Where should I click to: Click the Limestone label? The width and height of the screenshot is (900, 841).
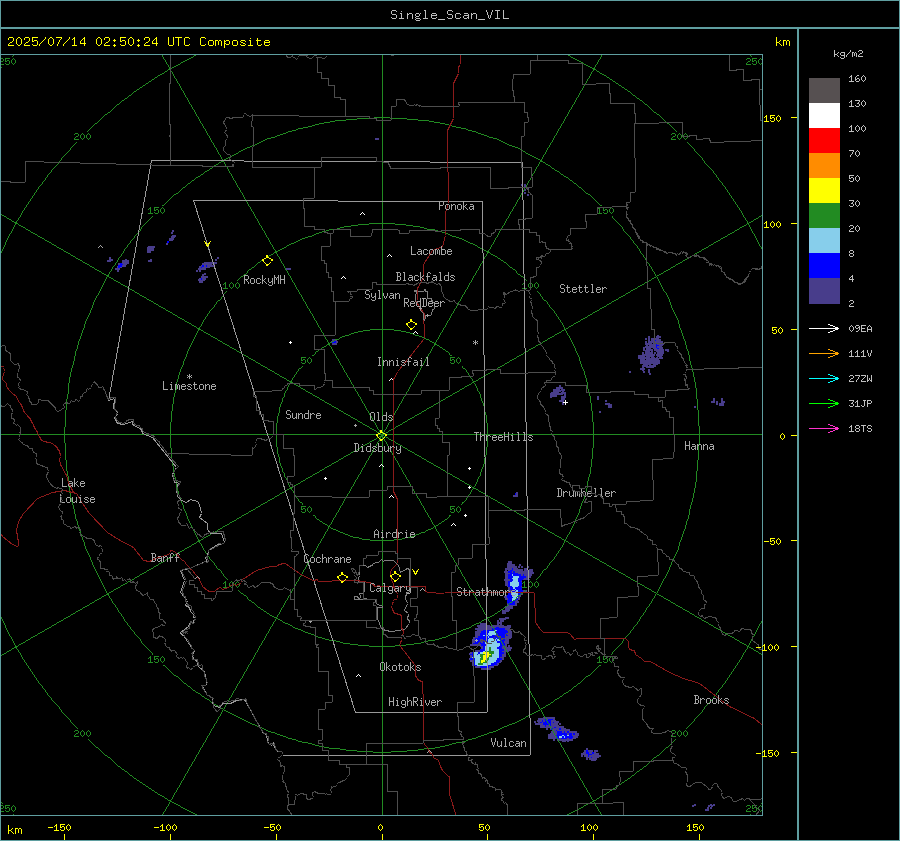pos(189,386)
